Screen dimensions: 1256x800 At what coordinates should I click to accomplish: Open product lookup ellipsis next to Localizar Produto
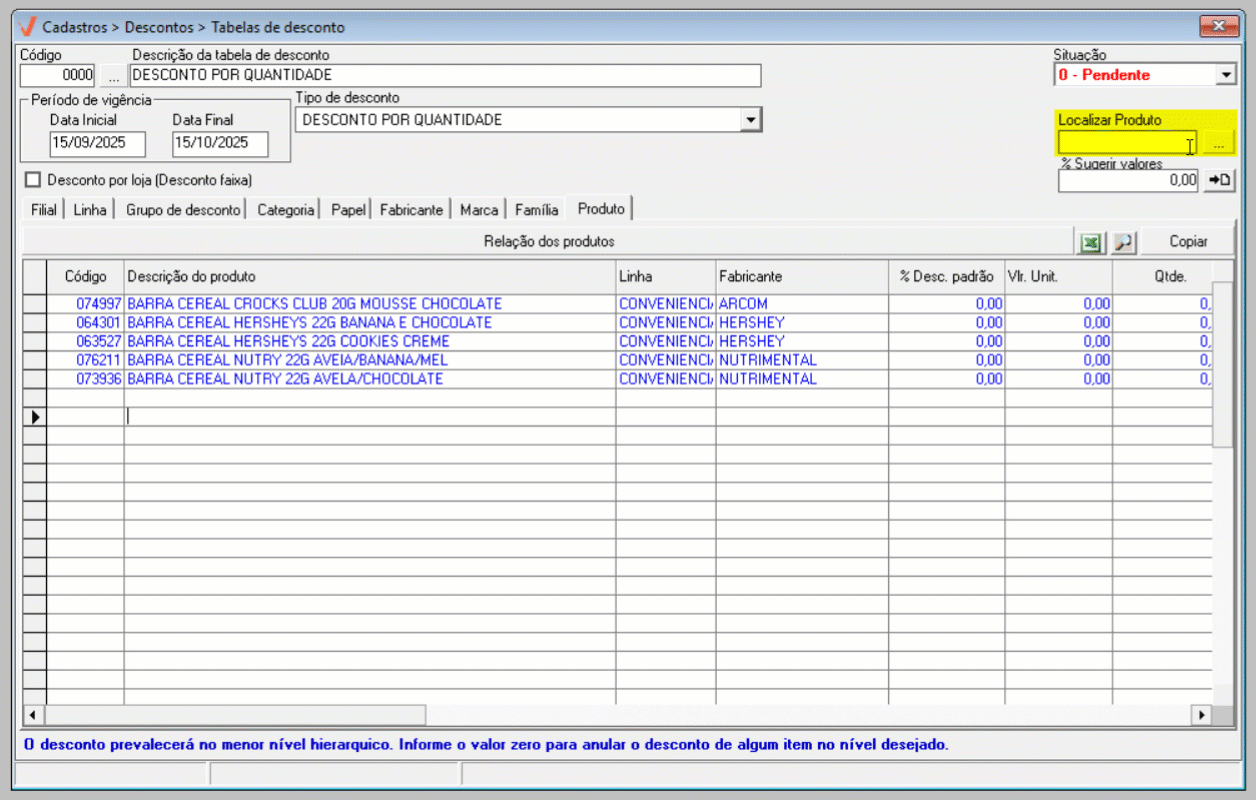coord(1217,145)
